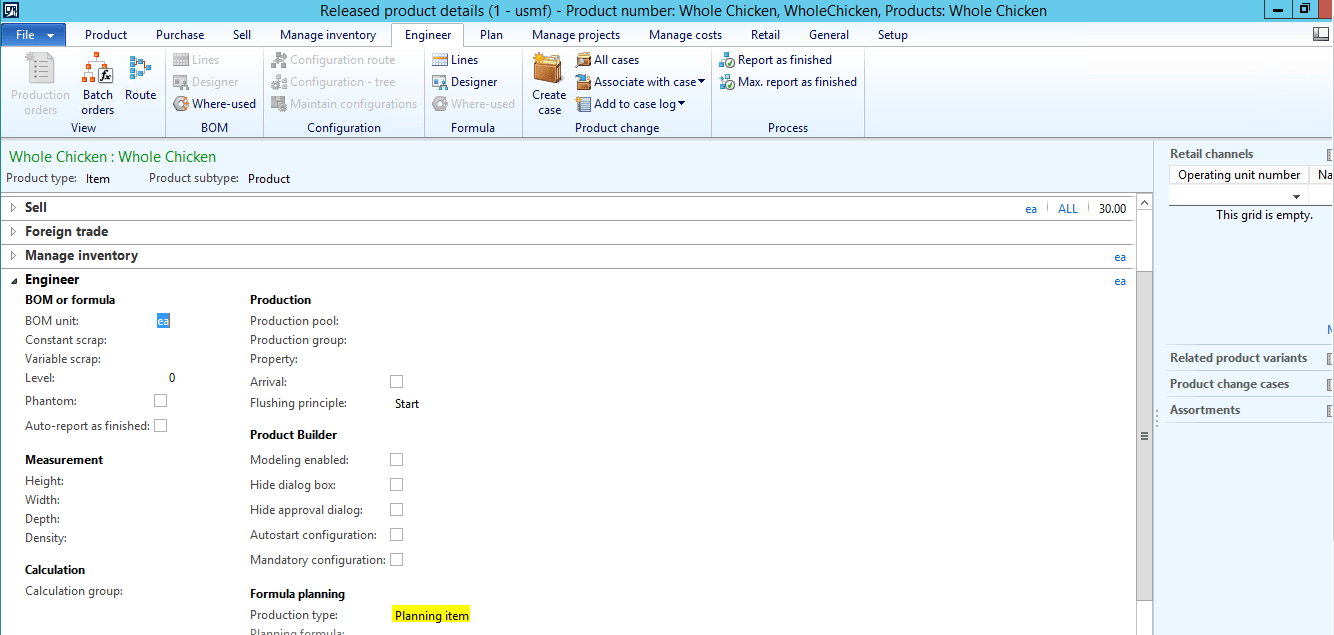Click the Flushing principle value Start
1334x635 pixels.
[x=407, y=404]
